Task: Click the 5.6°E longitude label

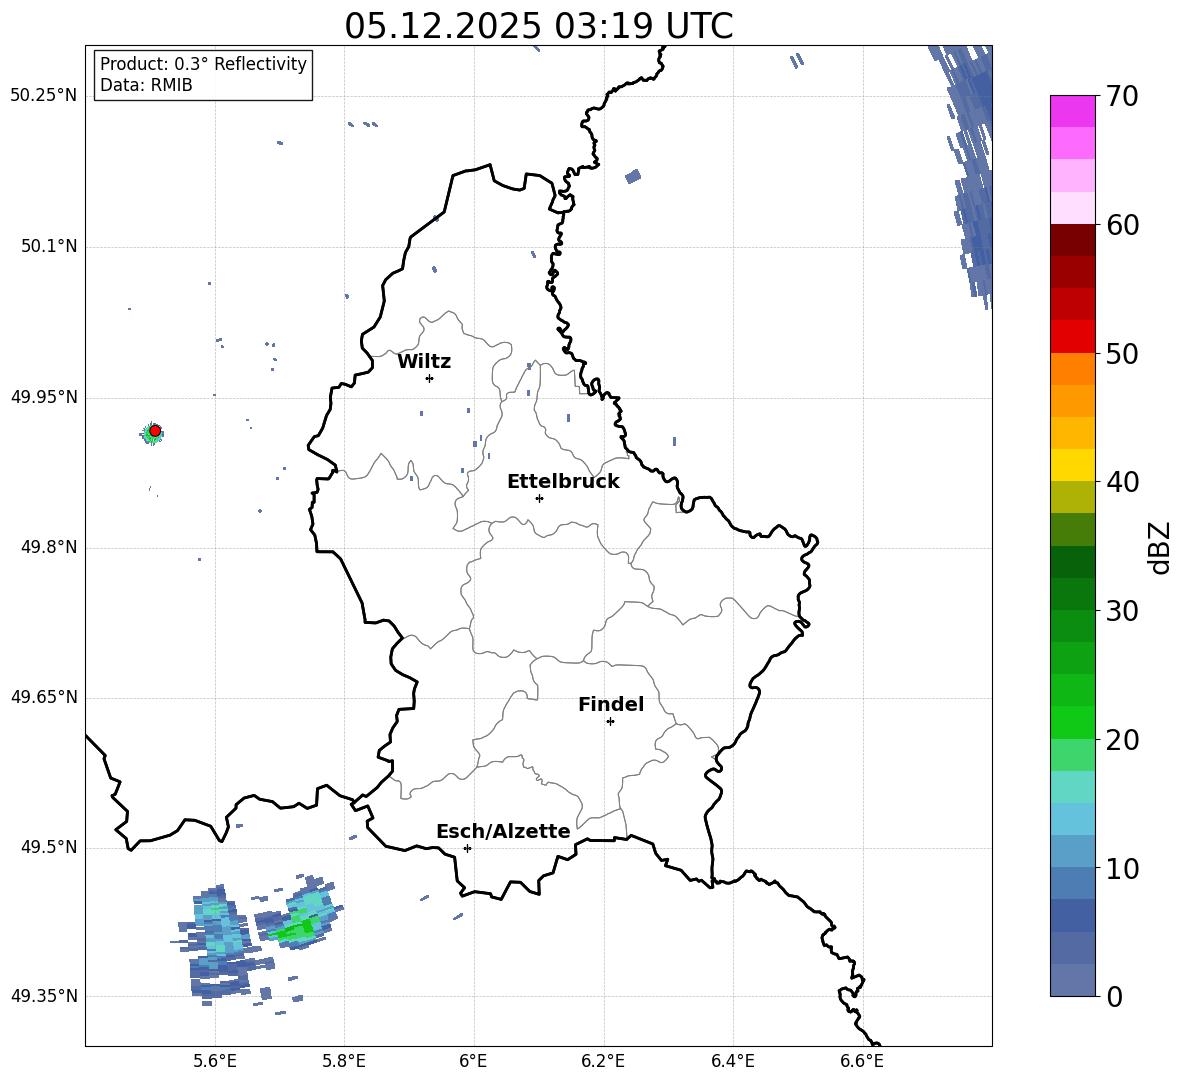Action: pos(215,1062)
